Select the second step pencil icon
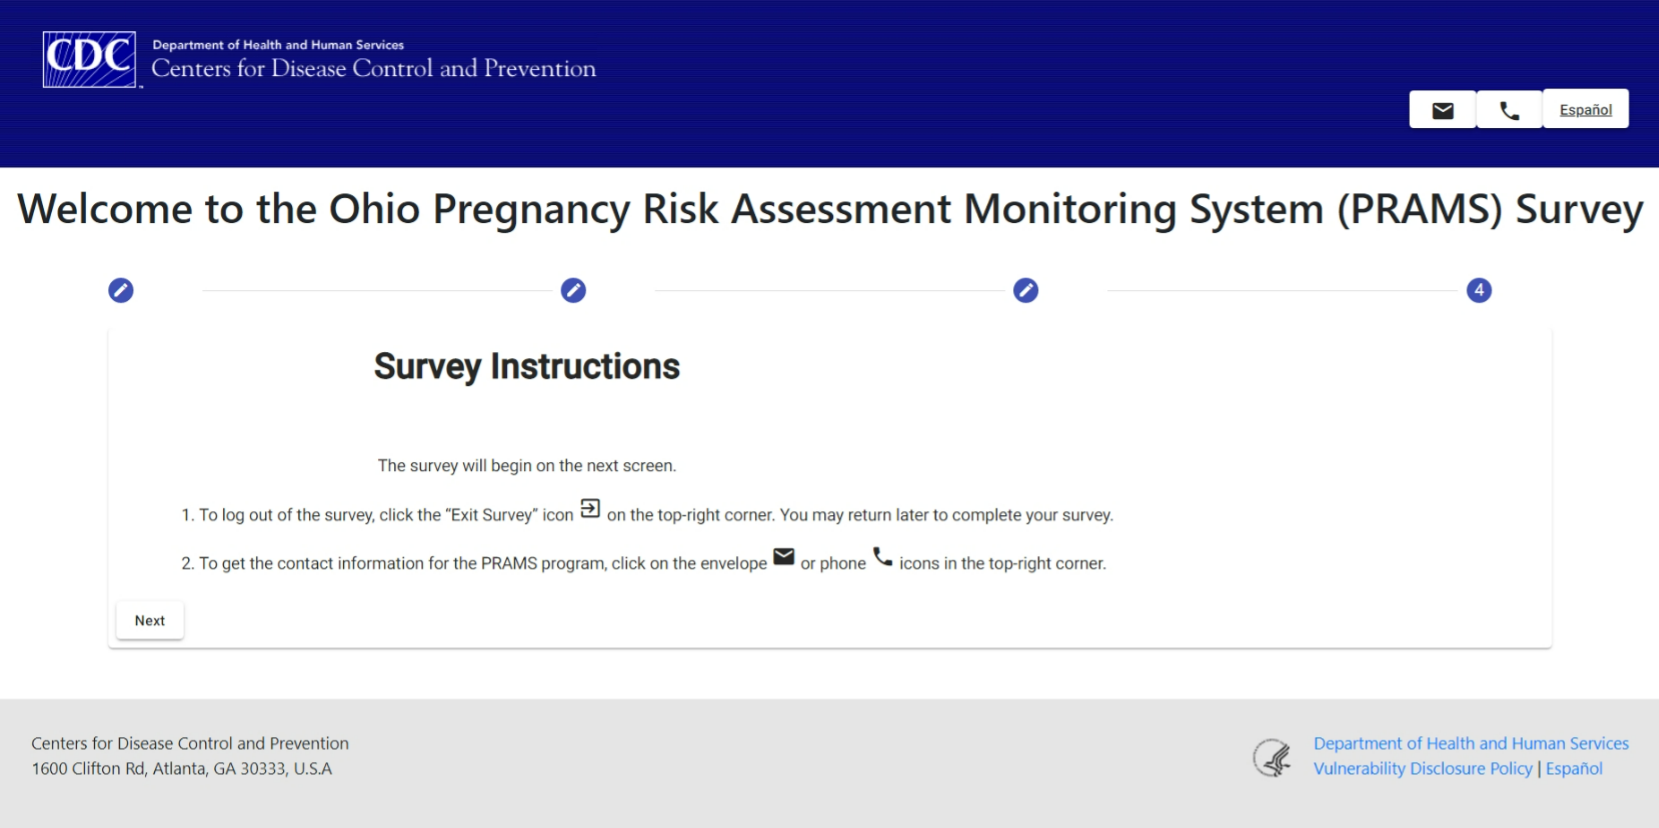This screenshot has width=1659, height=828. point(573,290)
